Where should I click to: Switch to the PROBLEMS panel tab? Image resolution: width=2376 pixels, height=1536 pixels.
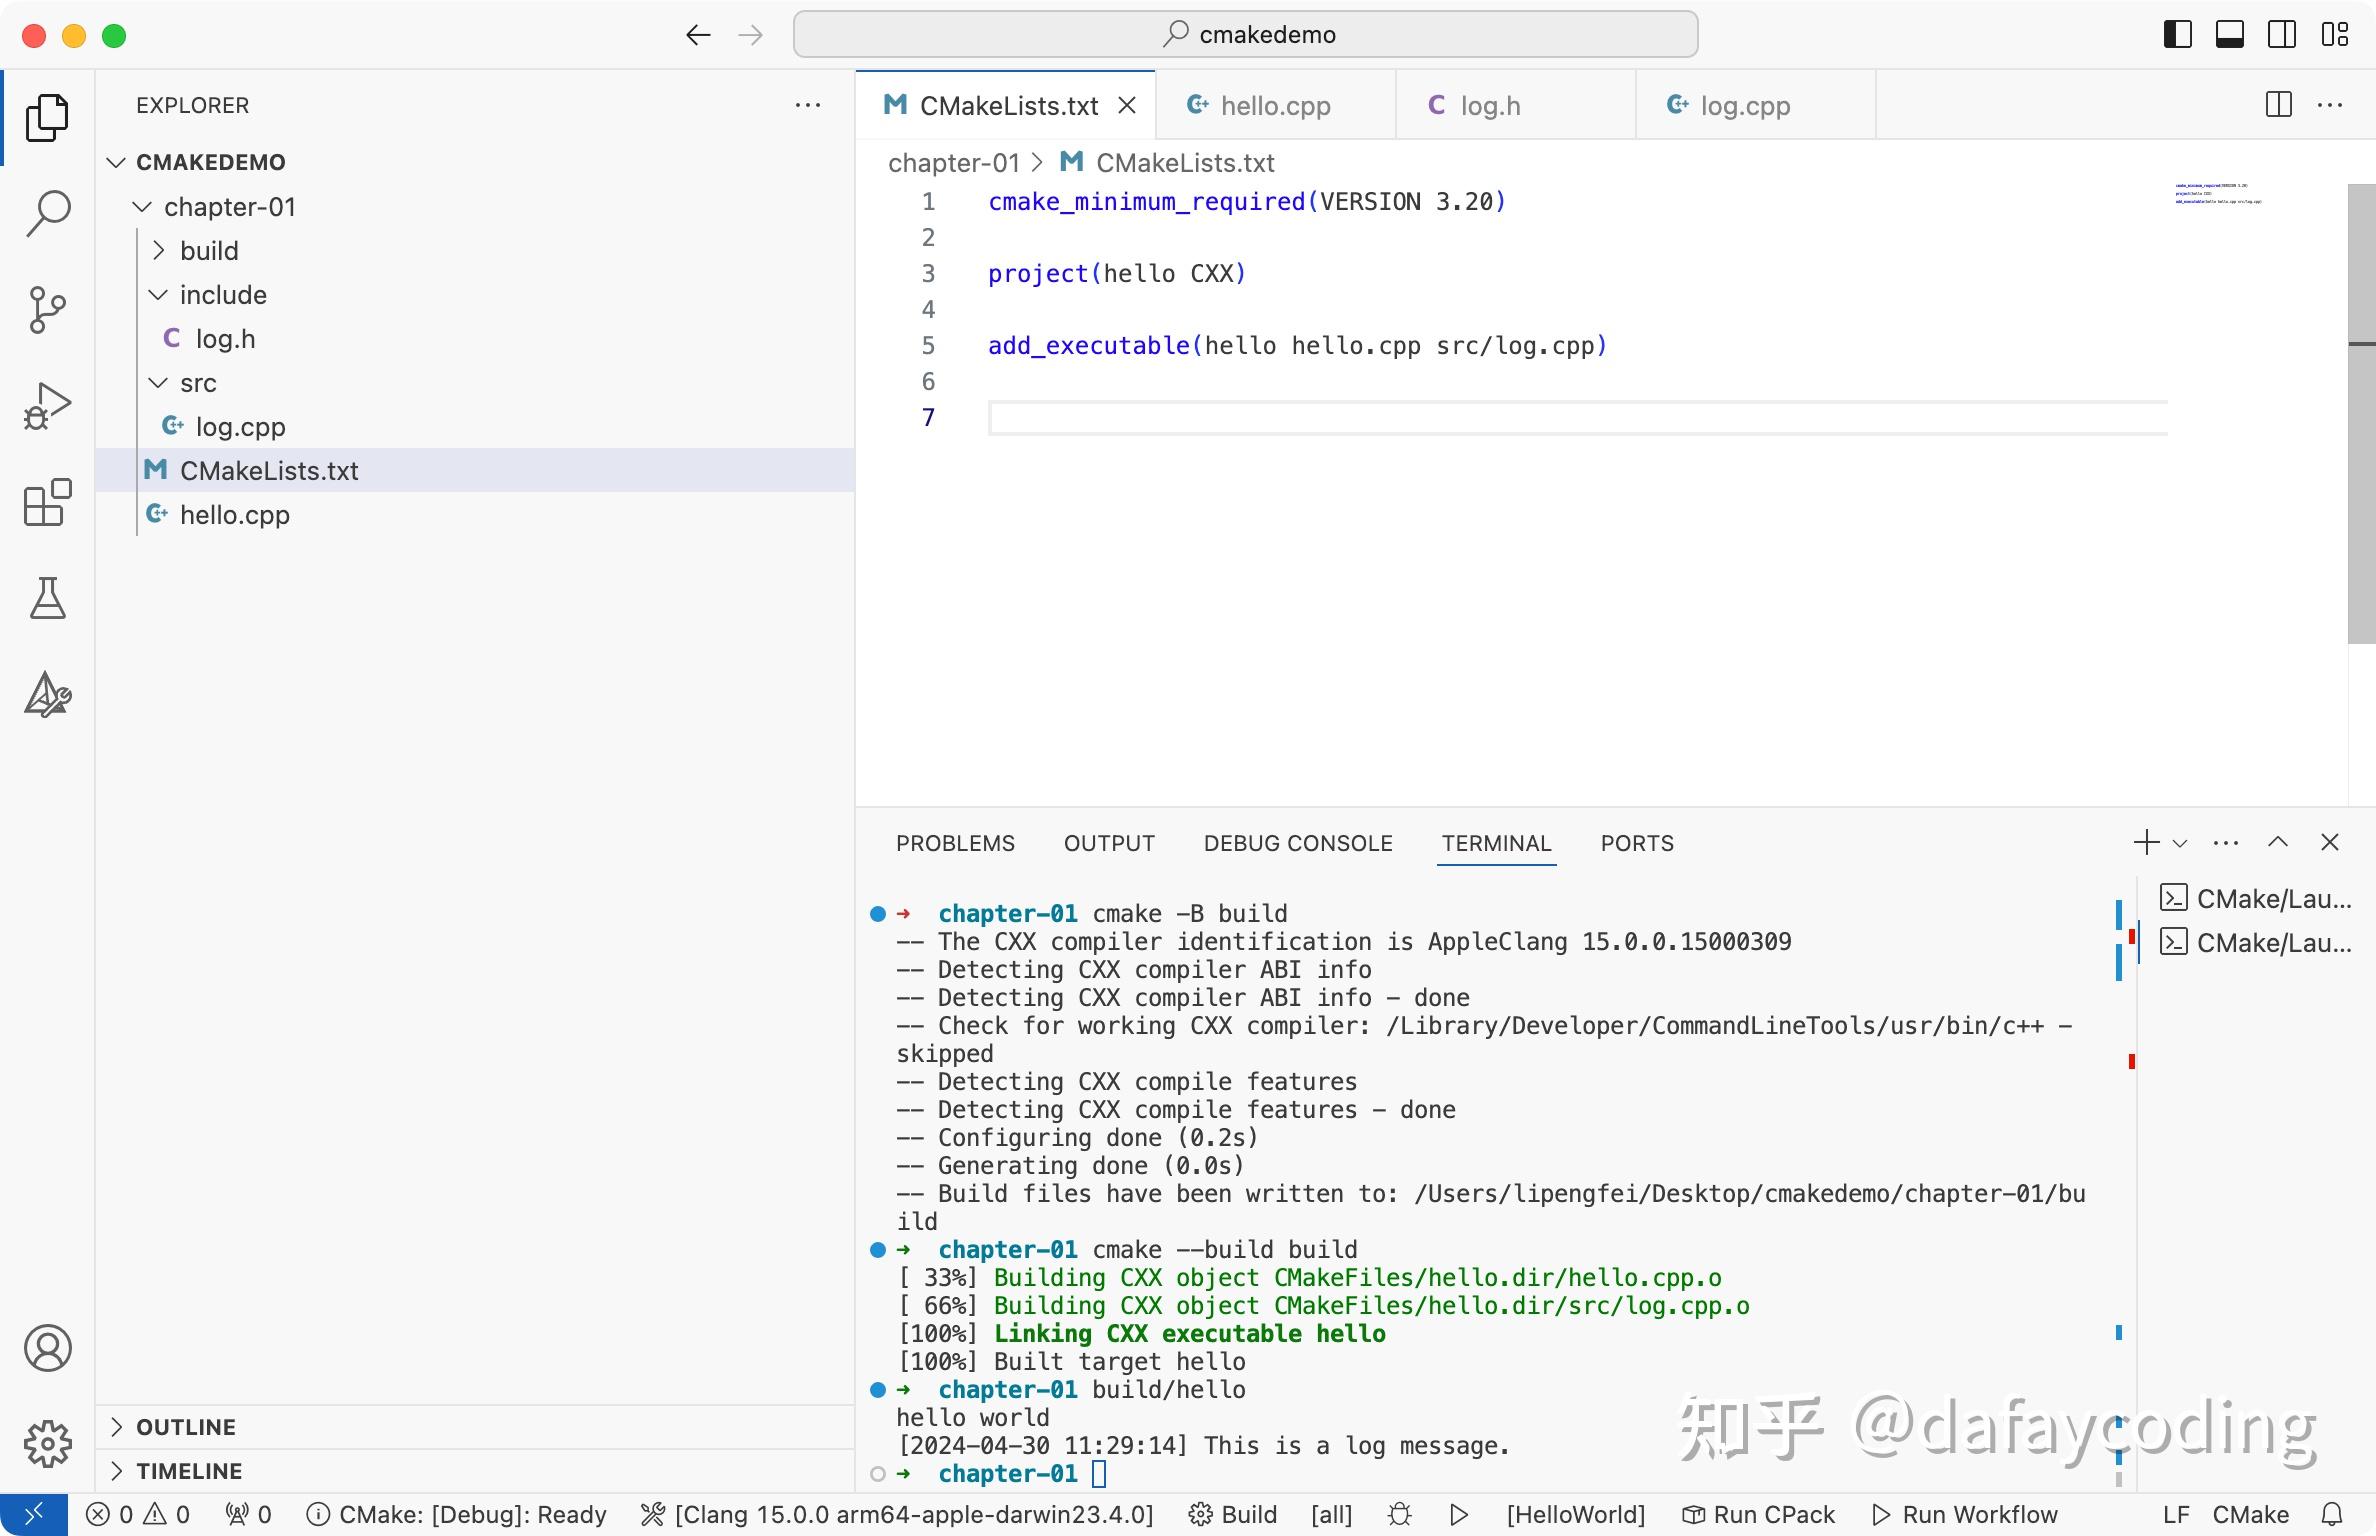[x=955, y=844]
